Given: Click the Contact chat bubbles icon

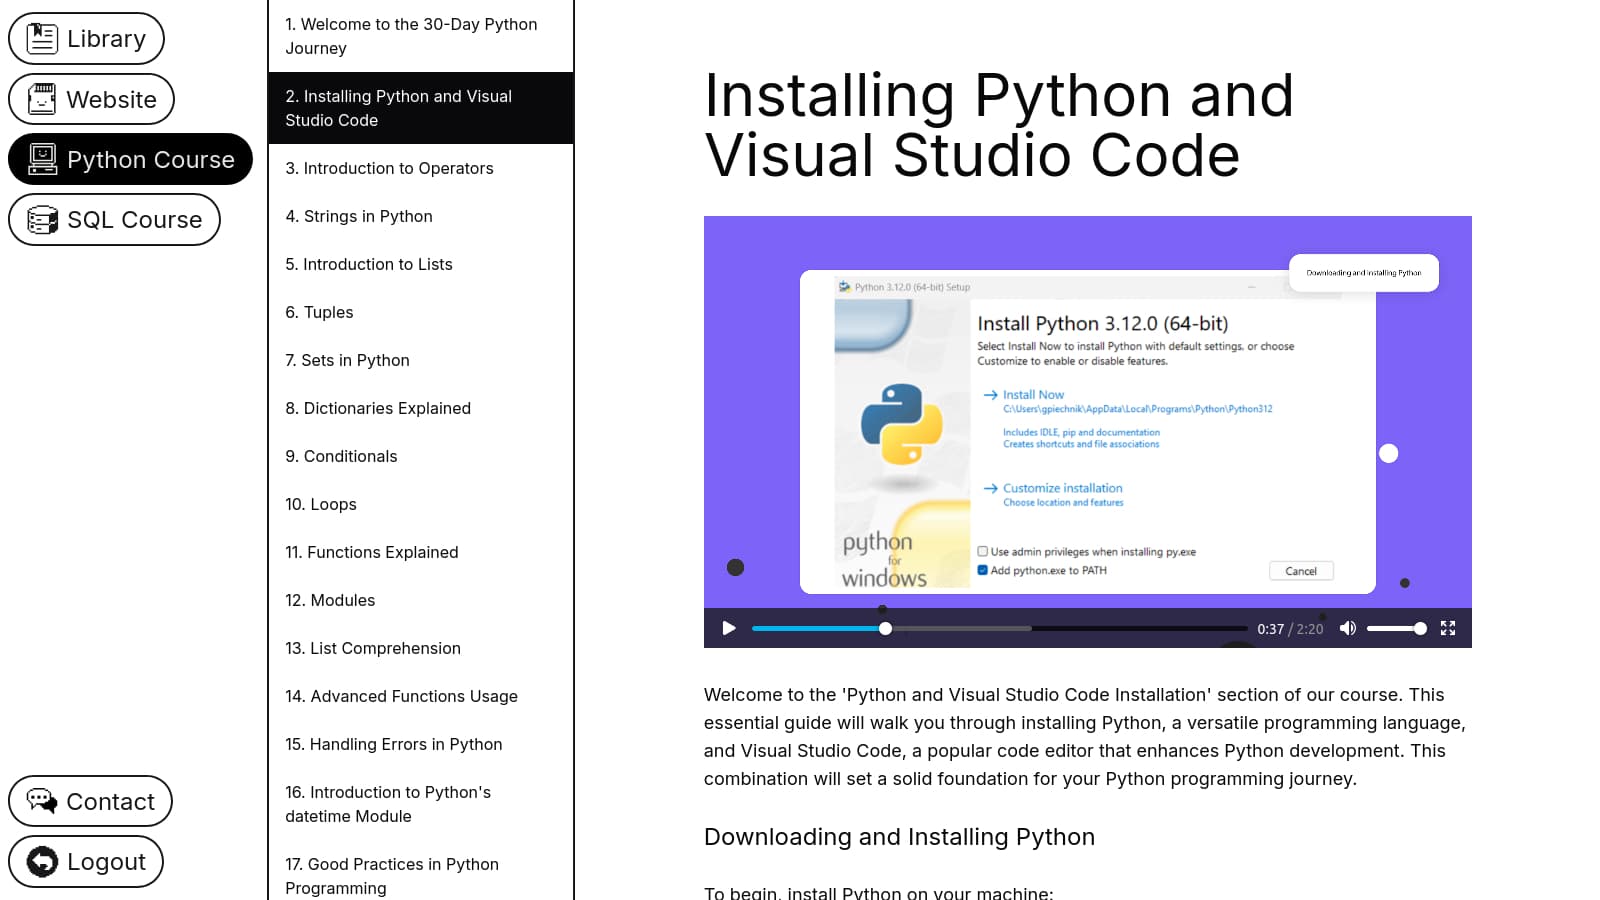Looking at the screenshot, I should click(x=42, y=801).
